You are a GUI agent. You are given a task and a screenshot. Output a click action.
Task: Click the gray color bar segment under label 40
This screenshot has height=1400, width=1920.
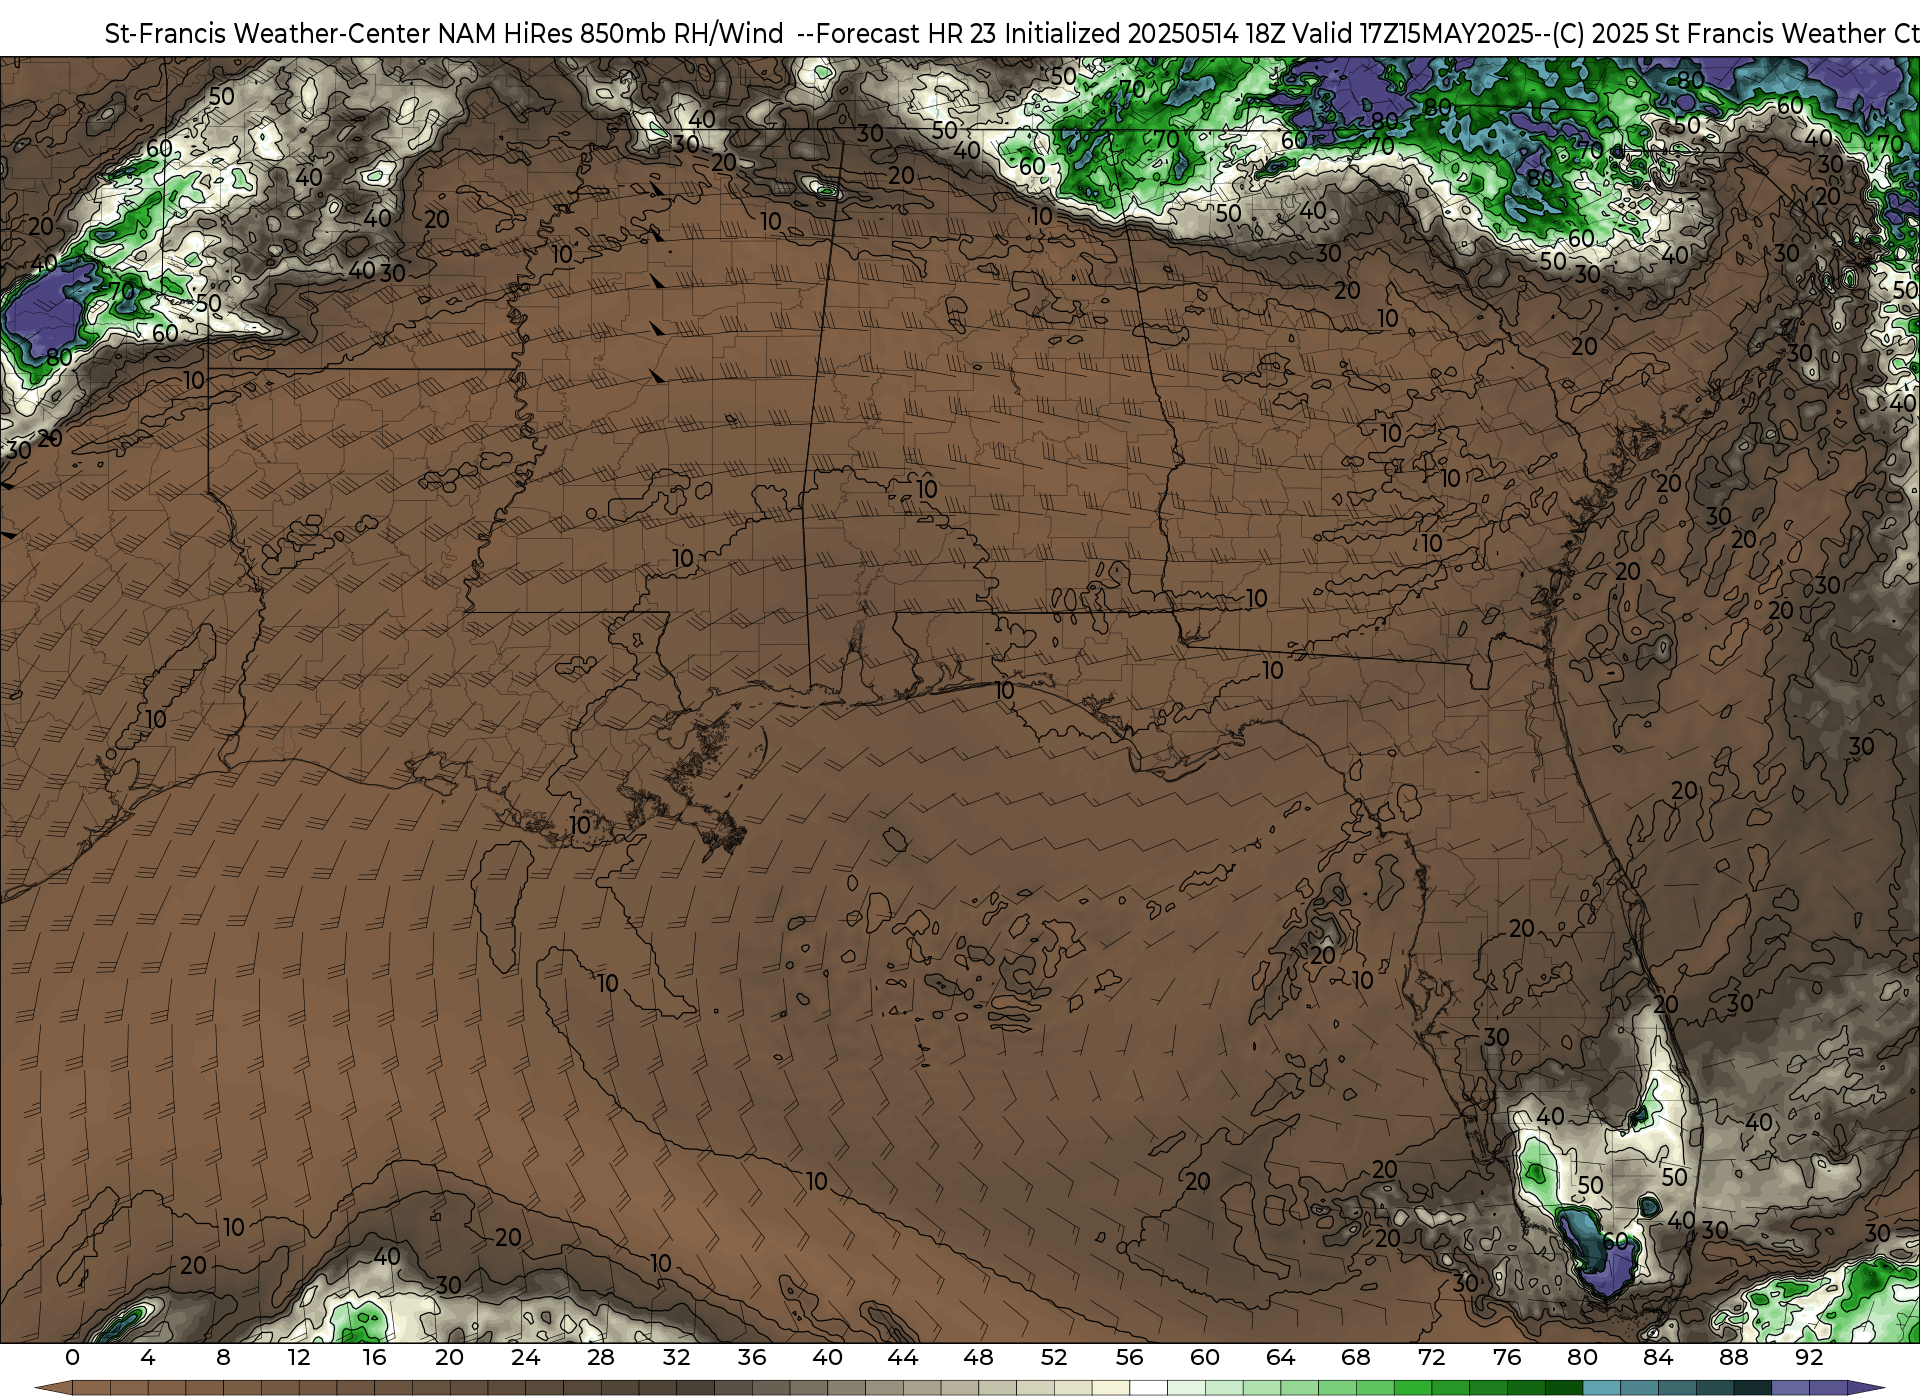[x=846, y=1388]
